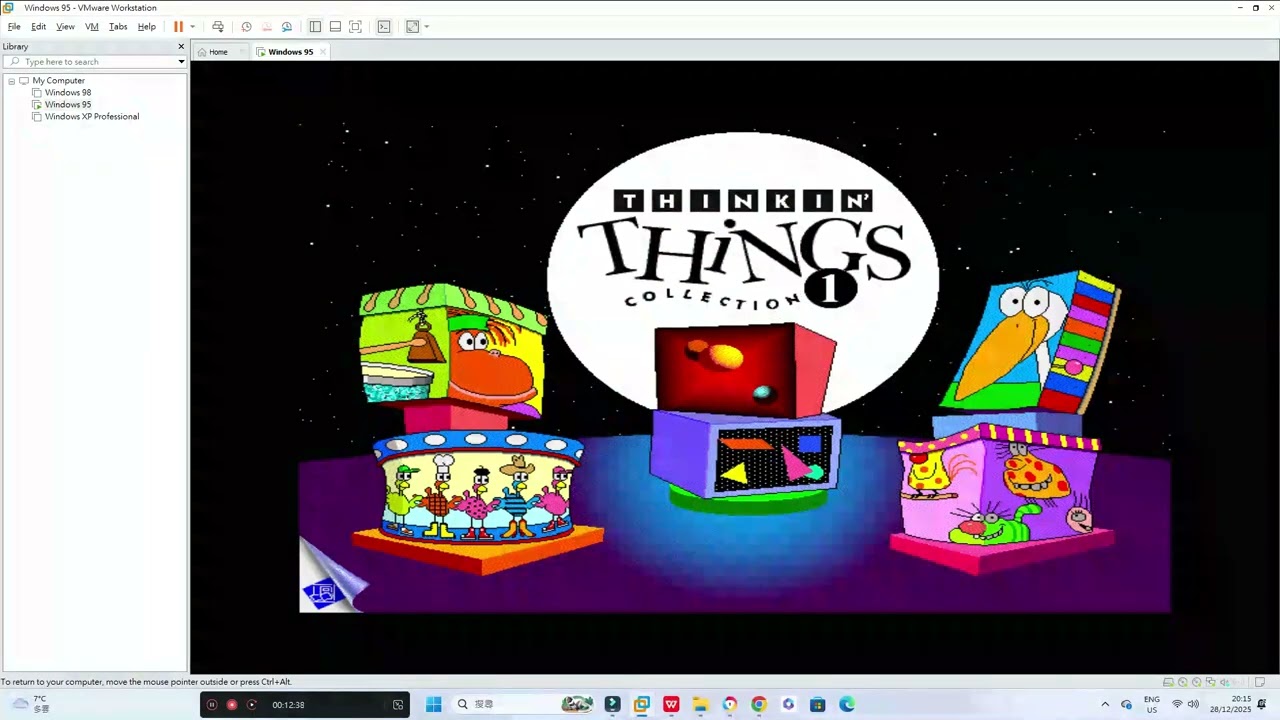Open the File menu
Viewport: 1280px width, 720px height.
click(x=14, y=27)
